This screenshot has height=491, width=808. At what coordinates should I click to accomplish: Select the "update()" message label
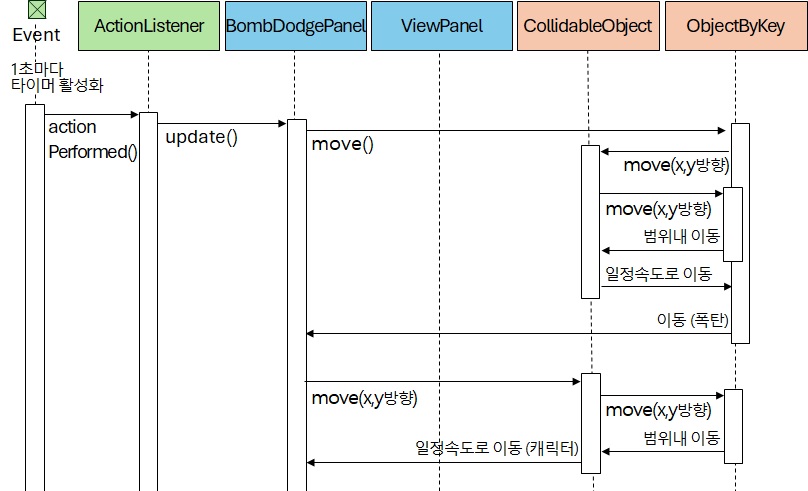[201, 137]
